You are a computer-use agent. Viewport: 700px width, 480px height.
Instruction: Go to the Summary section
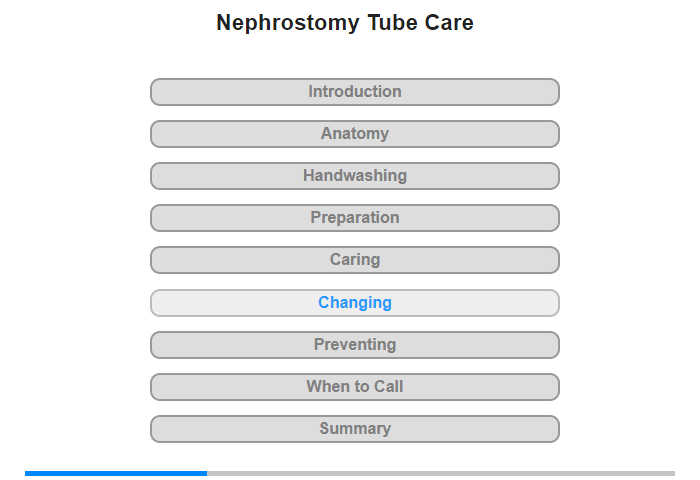coord(354,429)
